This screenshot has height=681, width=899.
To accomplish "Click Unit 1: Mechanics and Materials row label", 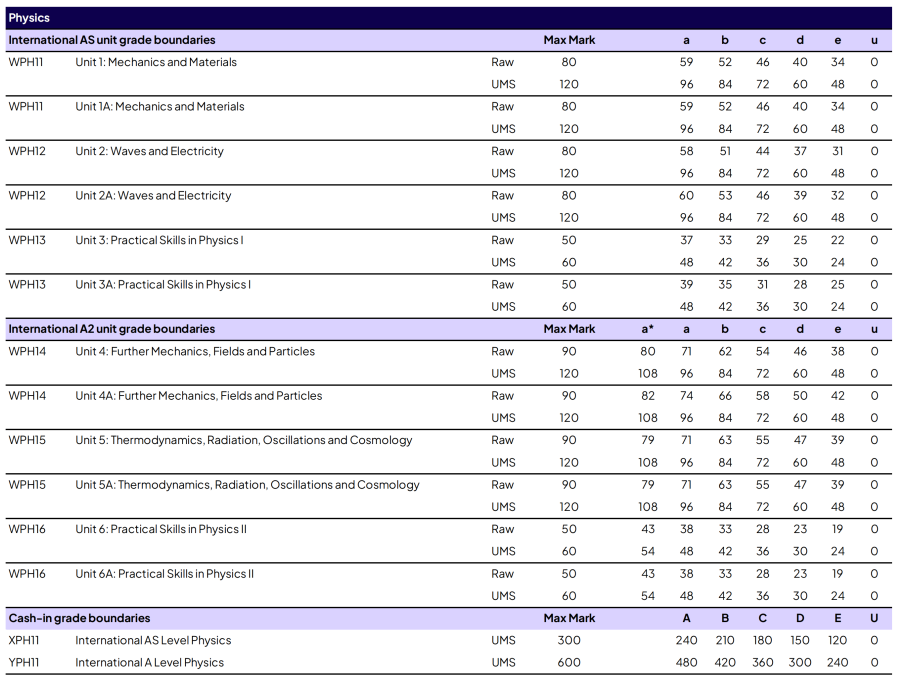I will 156,62.
